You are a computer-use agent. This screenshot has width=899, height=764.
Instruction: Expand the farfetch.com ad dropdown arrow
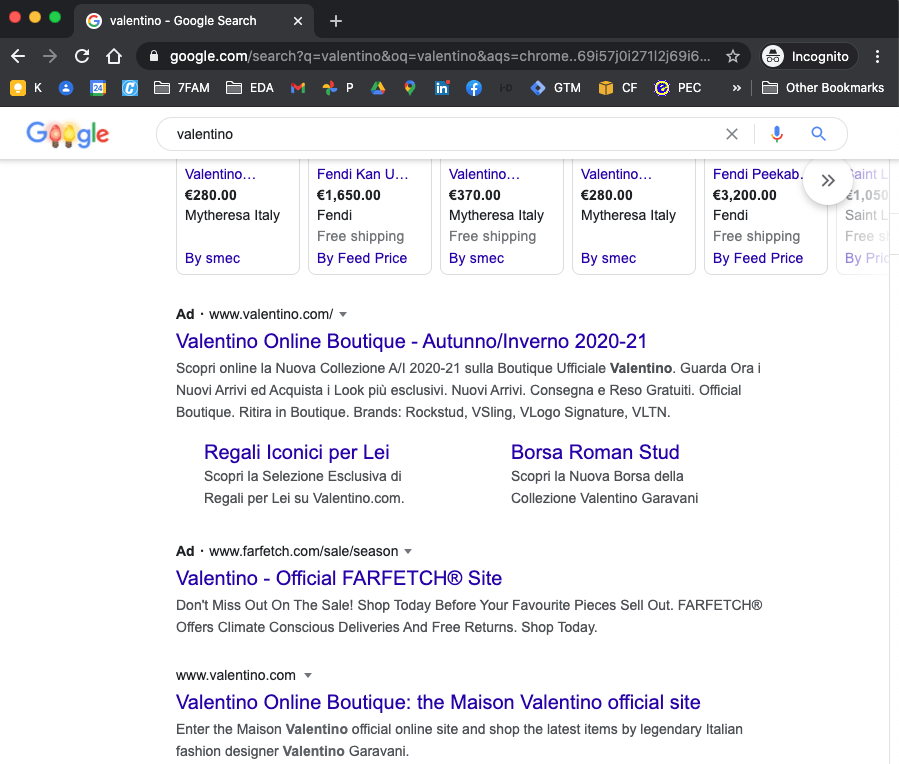coord(408,551)
